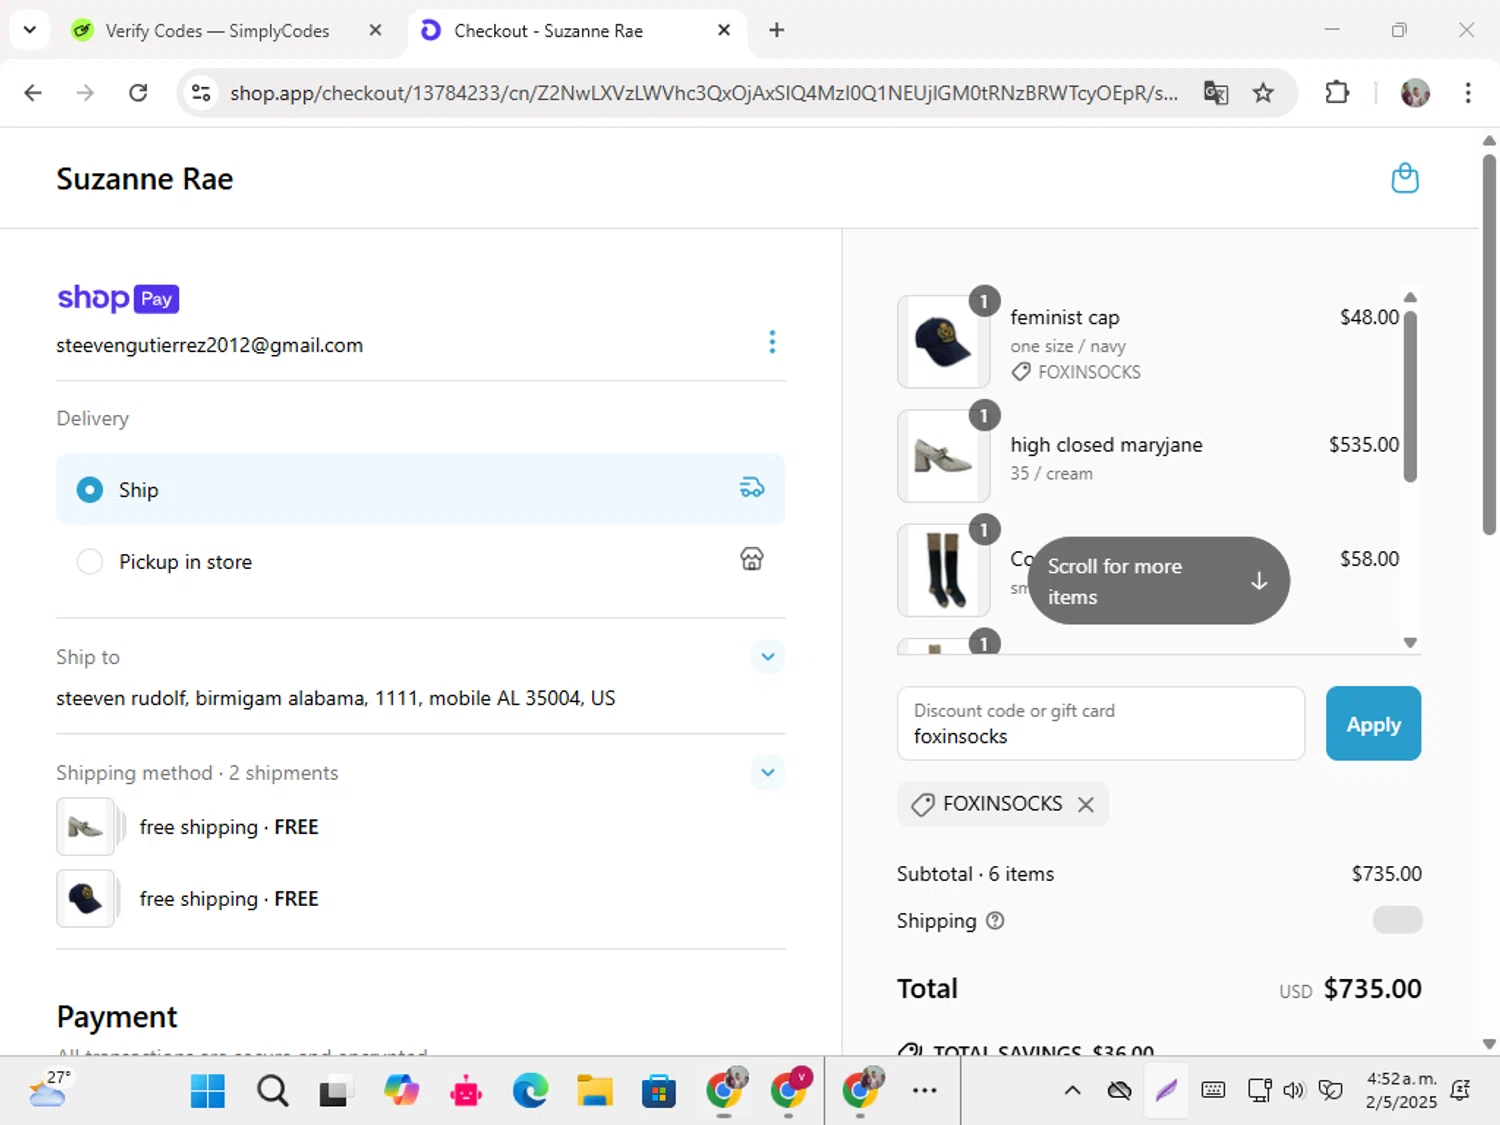The image size is (1500, 1125).
Task: Open the Chrome three-dot menu
Action: tap(1468, 93)
